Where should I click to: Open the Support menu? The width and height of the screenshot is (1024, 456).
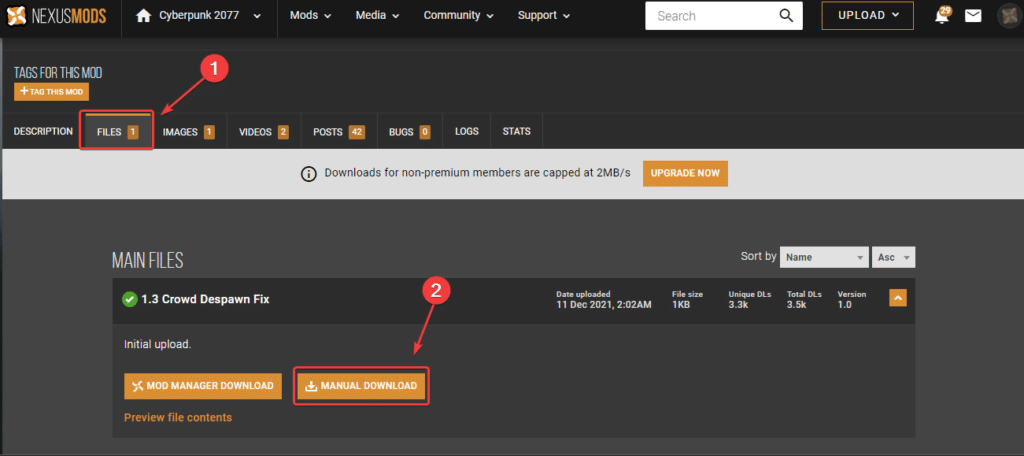(544, 16)
